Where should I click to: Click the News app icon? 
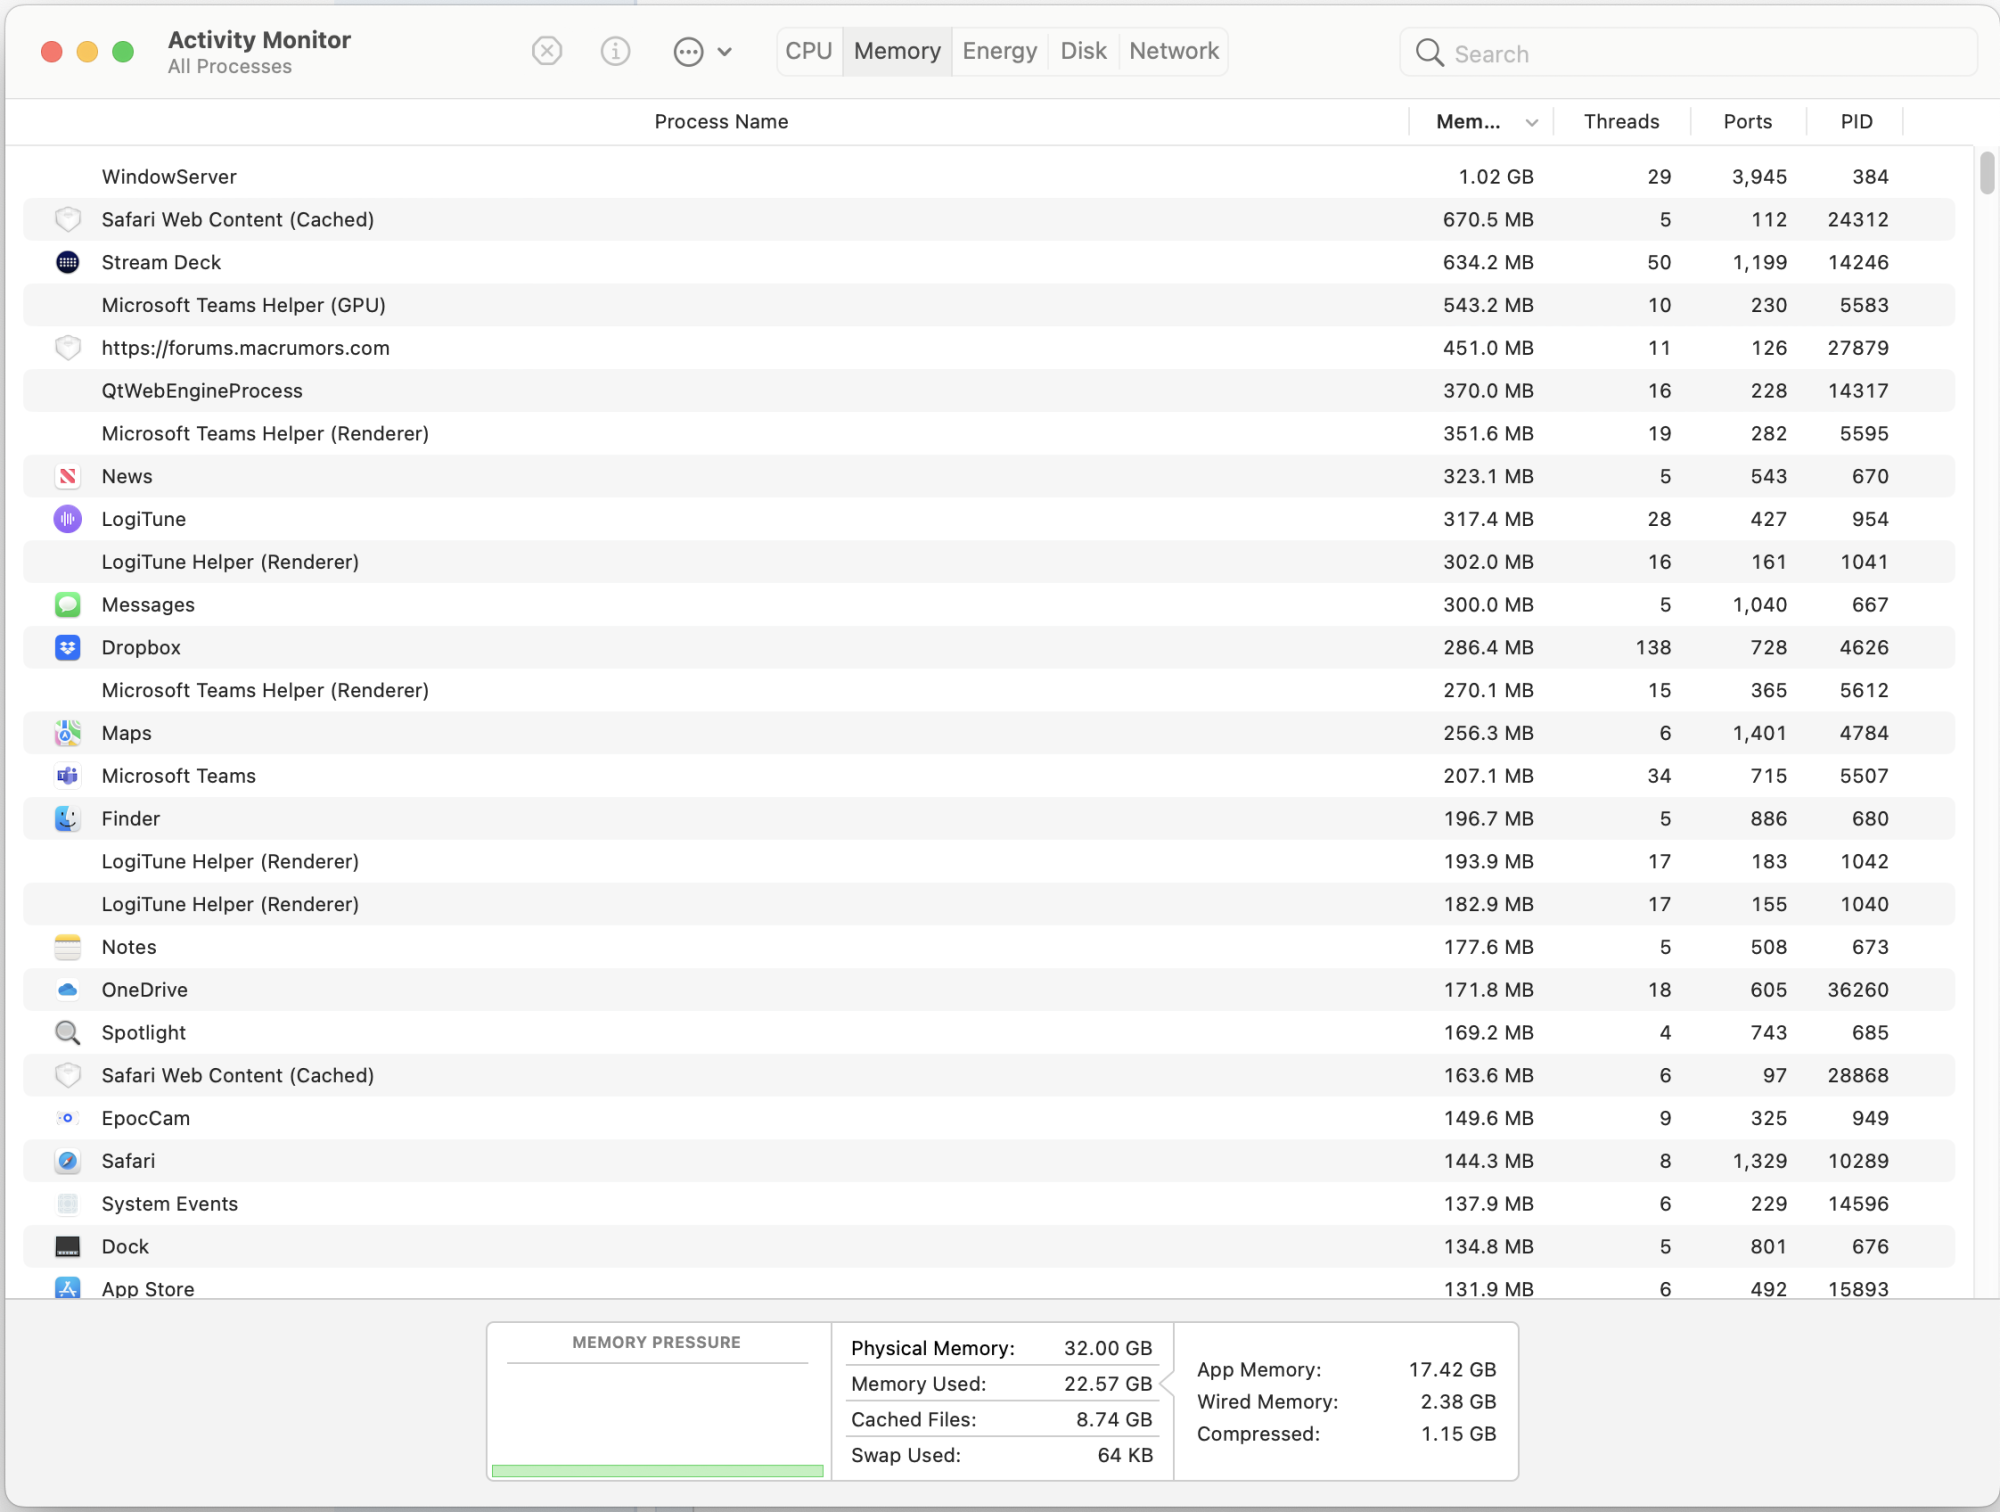point(67,476)
